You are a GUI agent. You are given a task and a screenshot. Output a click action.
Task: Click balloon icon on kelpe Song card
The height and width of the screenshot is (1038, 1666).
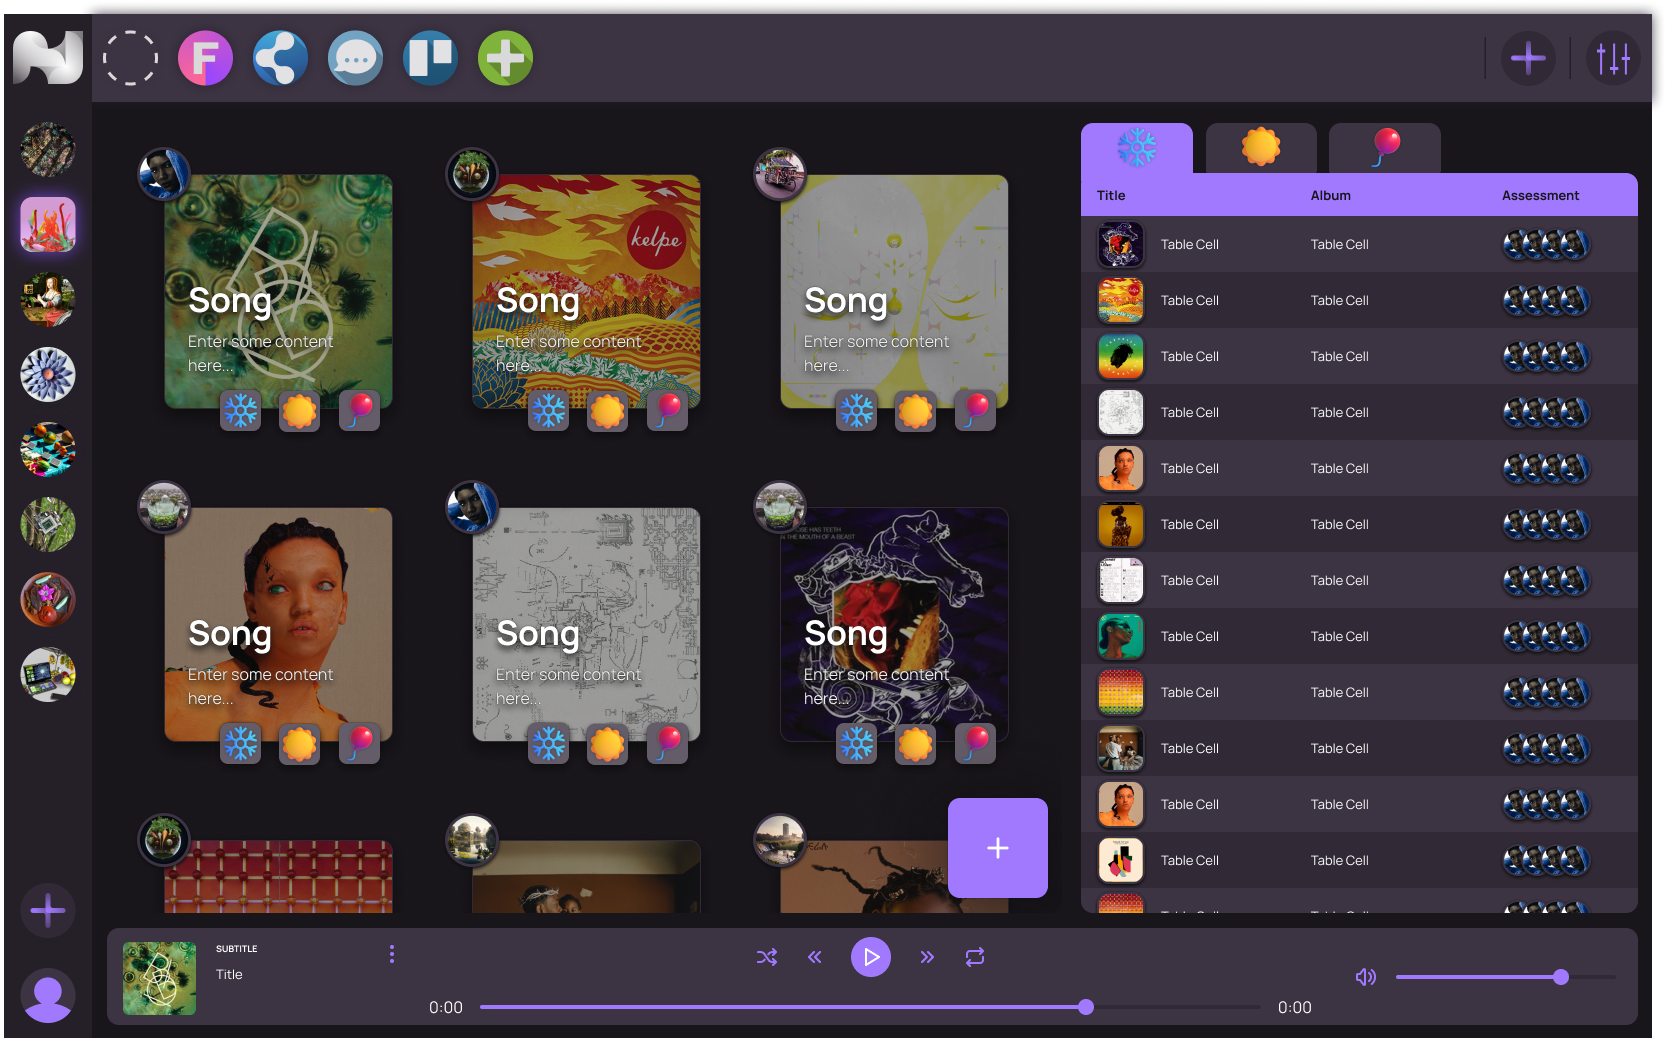pos(667,410)
